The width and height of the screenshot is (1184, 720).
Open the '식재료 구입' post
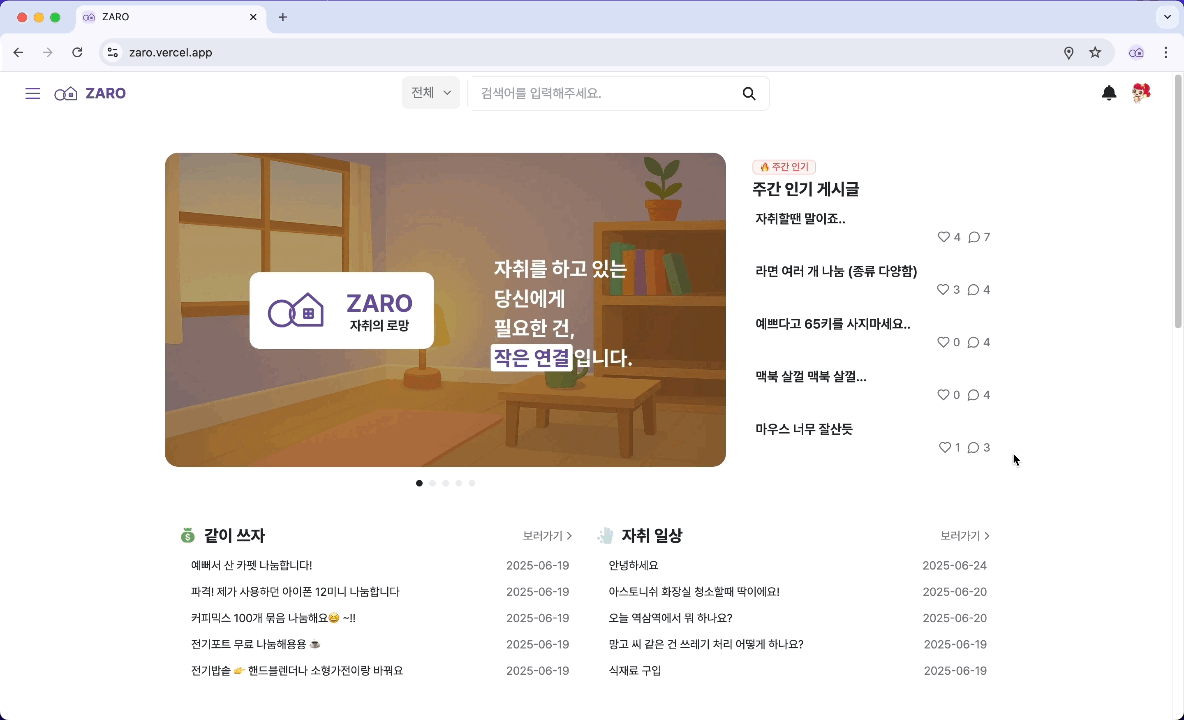(635, 671)
